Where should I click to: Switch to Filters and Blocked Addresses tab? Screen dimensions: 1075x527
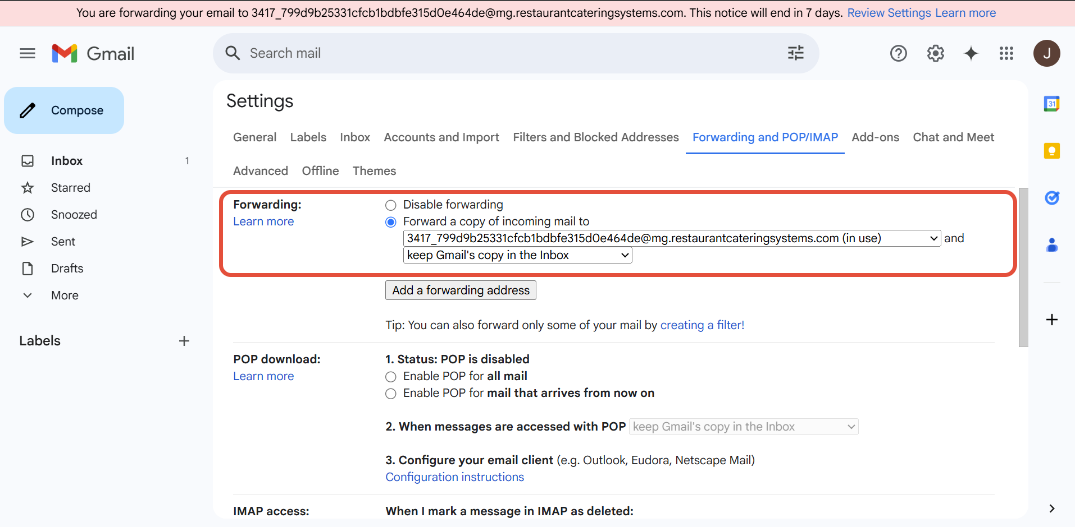pyautogui.click(x=596, y=137)
